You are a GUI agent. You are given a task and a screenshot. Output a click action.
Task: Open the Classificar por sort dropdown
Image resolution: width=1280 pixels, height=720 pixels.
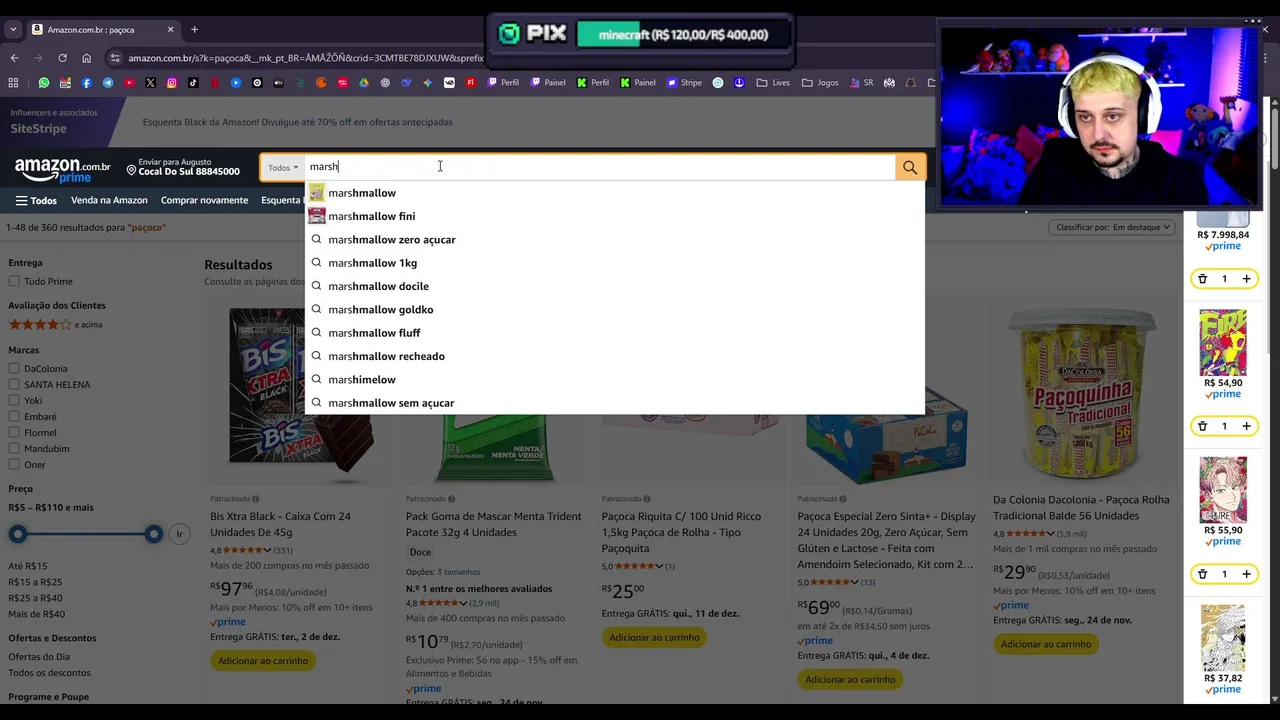[1113, 227]
